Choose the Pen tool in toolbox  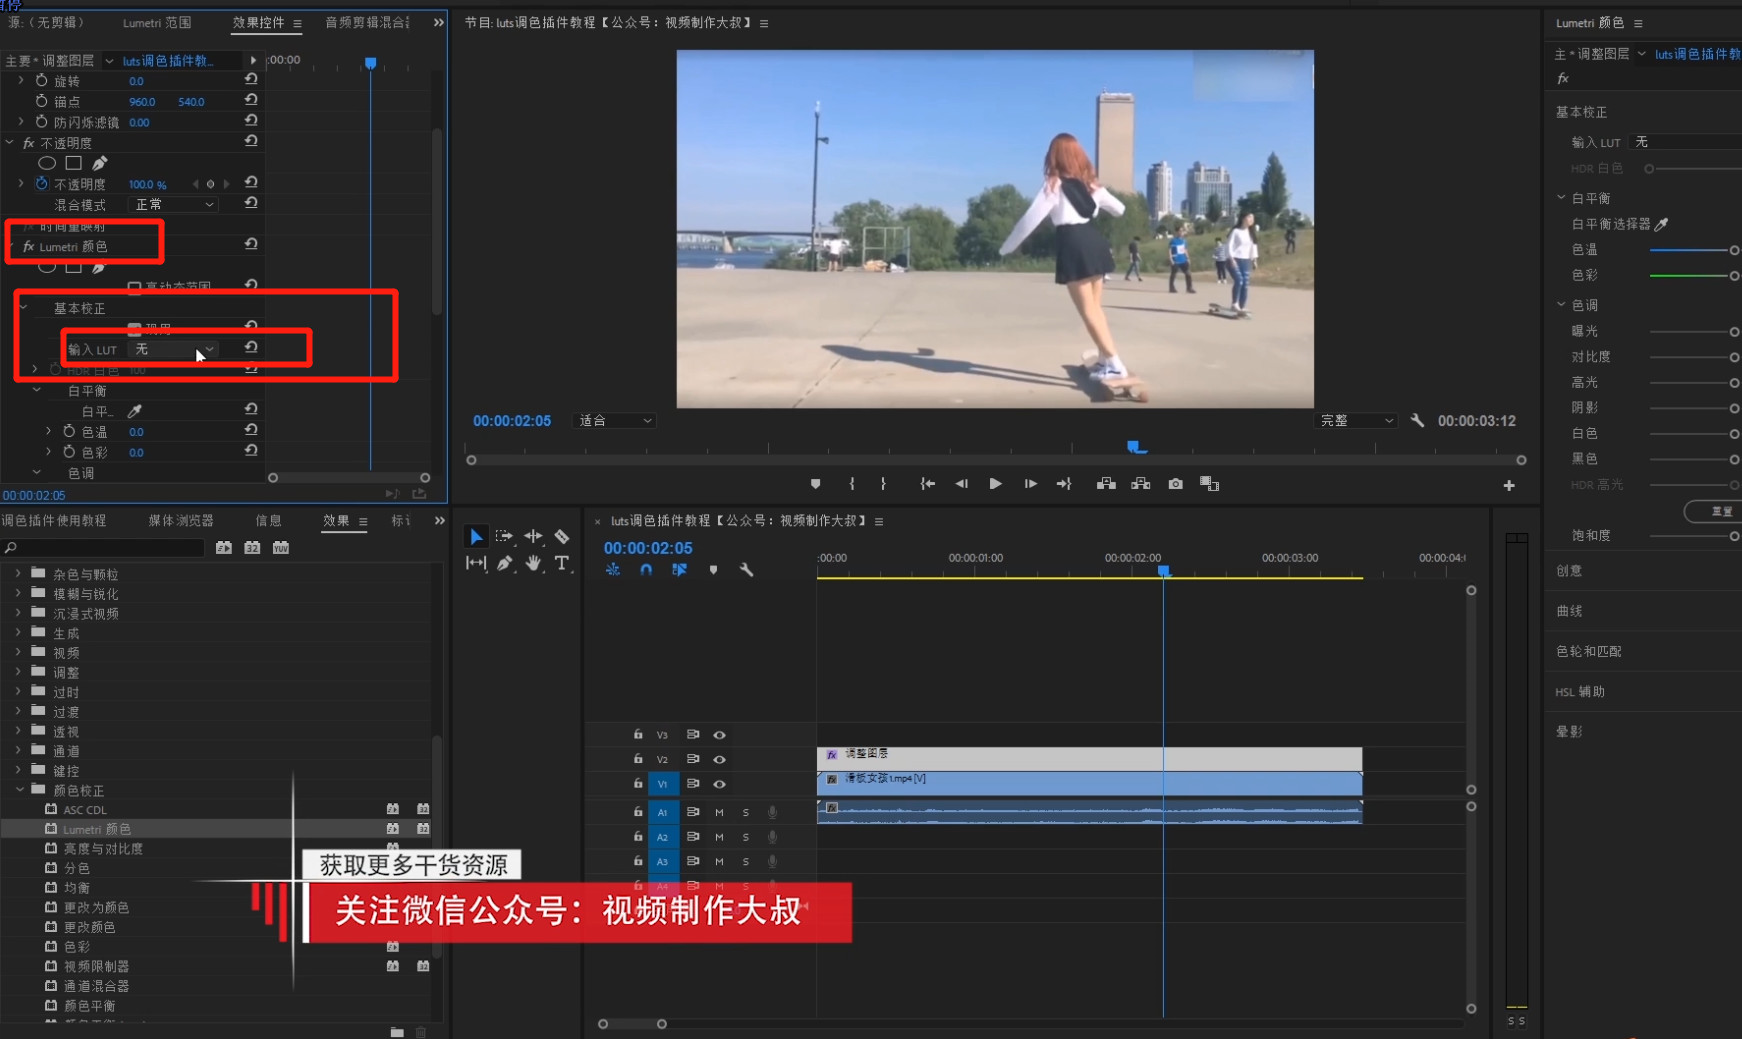505,563
